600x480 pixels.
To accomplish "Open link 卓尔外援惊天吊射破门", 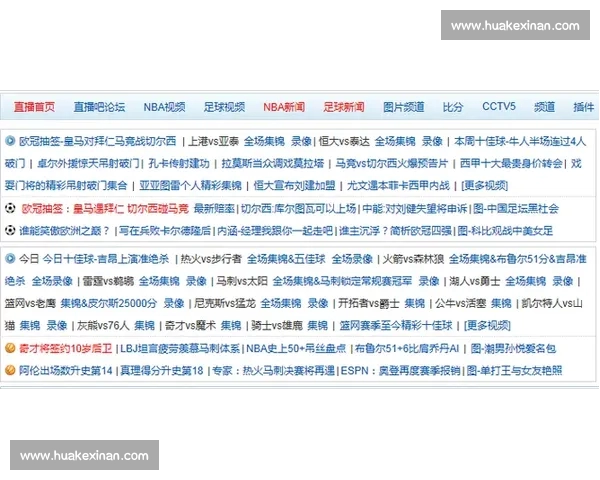I will click(88, 163).
